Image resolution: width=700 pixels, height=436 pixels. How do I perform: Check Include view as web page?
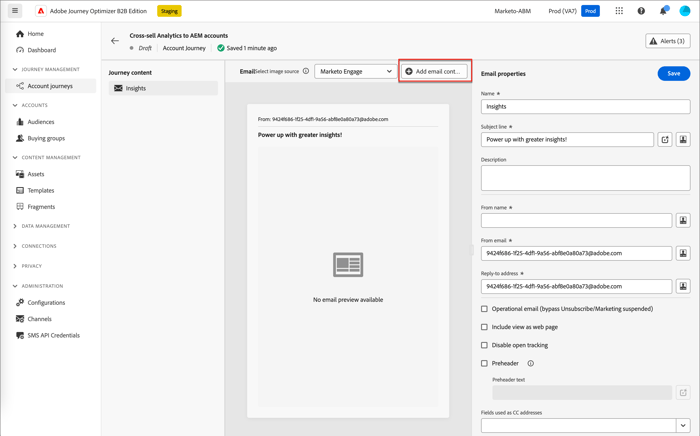click(x=484, y=327)
